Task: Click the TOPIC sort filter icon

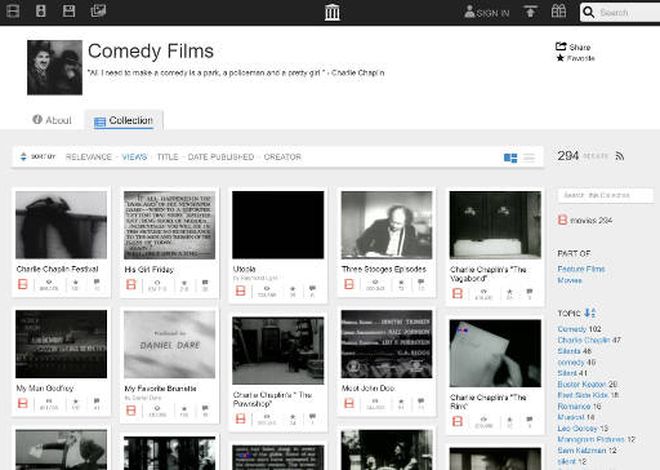Action: [x=590, y=313]
